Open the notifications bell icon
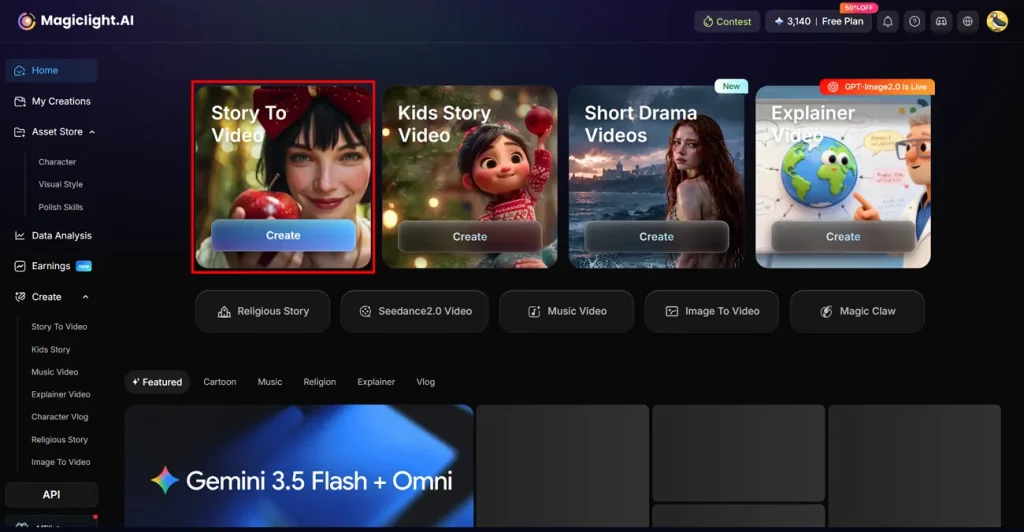 [x=888, y=22]
